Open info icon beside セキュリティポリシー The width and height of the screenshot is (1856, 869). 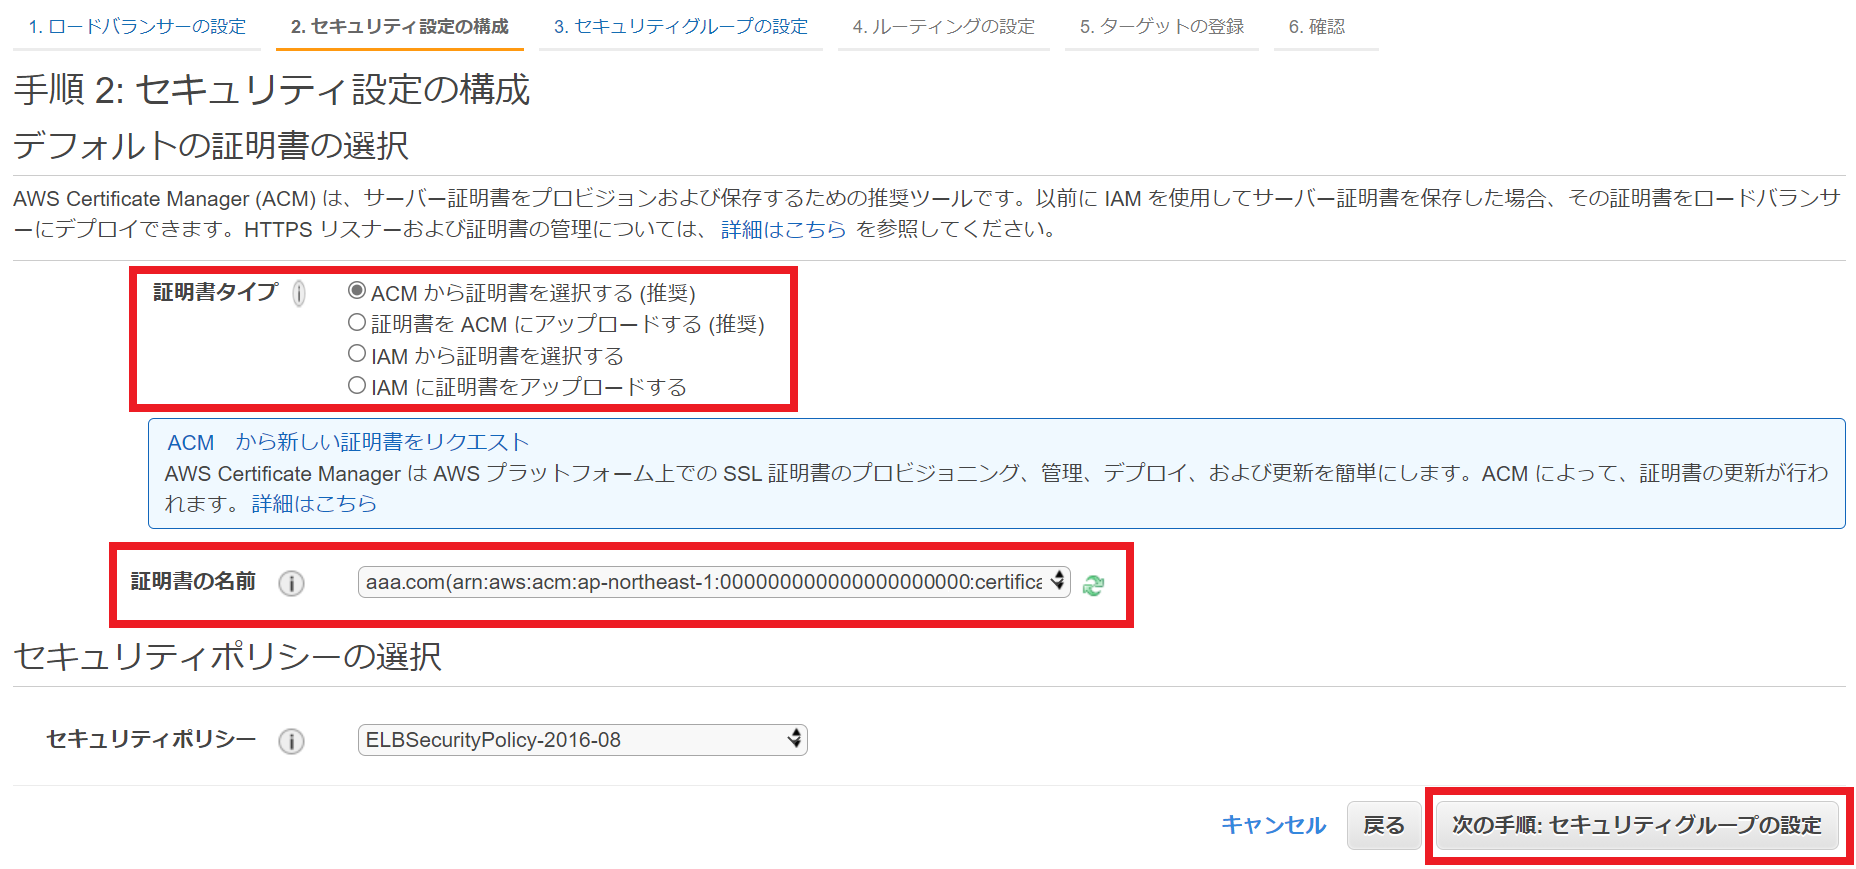(x=291, y=741)
